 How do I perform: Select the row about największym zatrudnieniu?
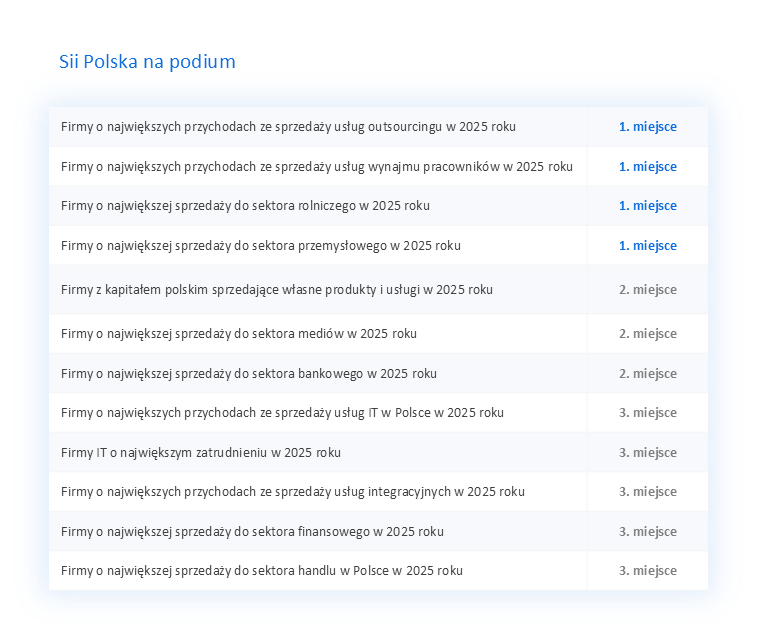[x=378, y=453]
